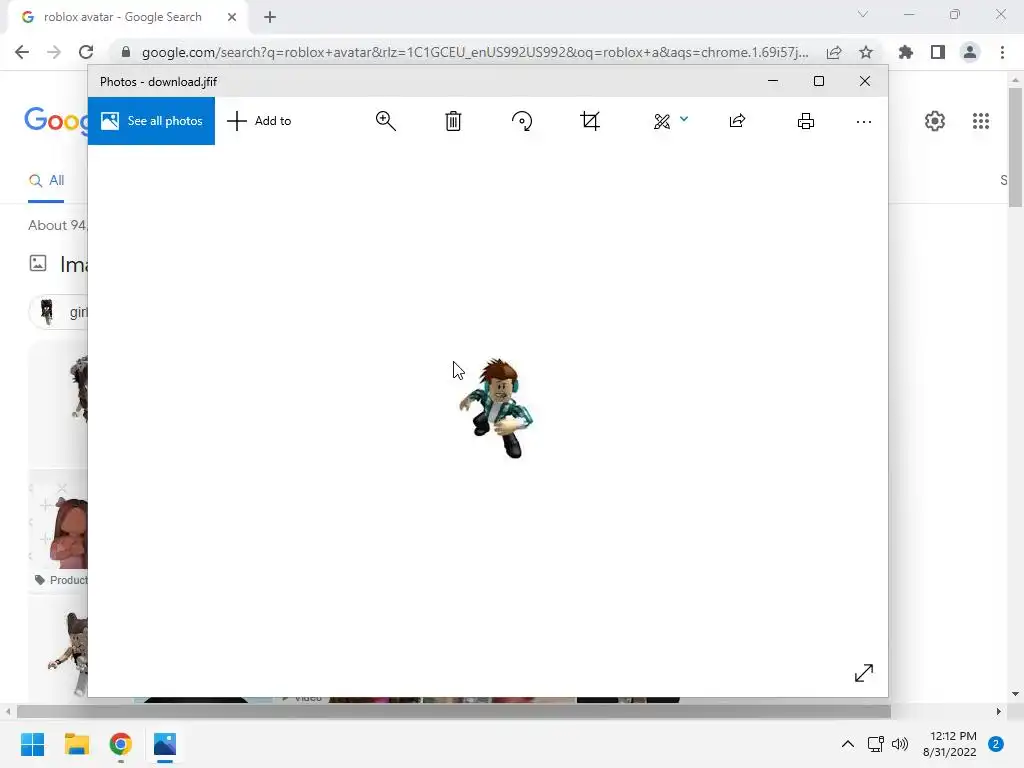The width and height of the screenshot is (1024, 768).
Task: Click the vertical scrollbar in Chrome
Action: [1016, 148]
